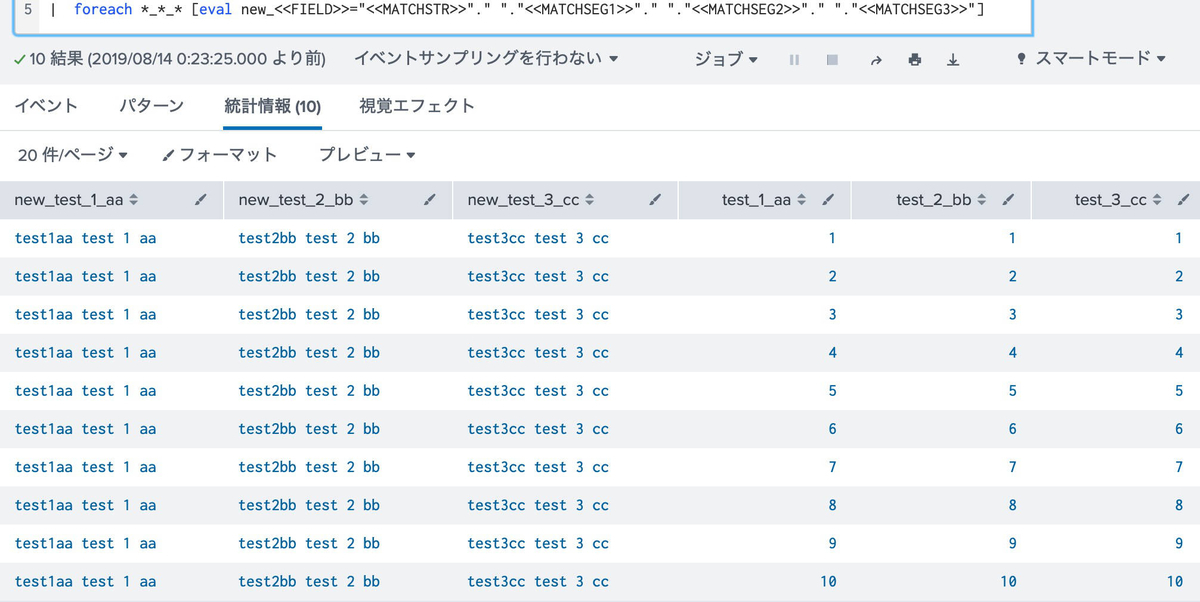Print the search results
Viewport: 1200px width, 602px height.
[x=914, y=59]
